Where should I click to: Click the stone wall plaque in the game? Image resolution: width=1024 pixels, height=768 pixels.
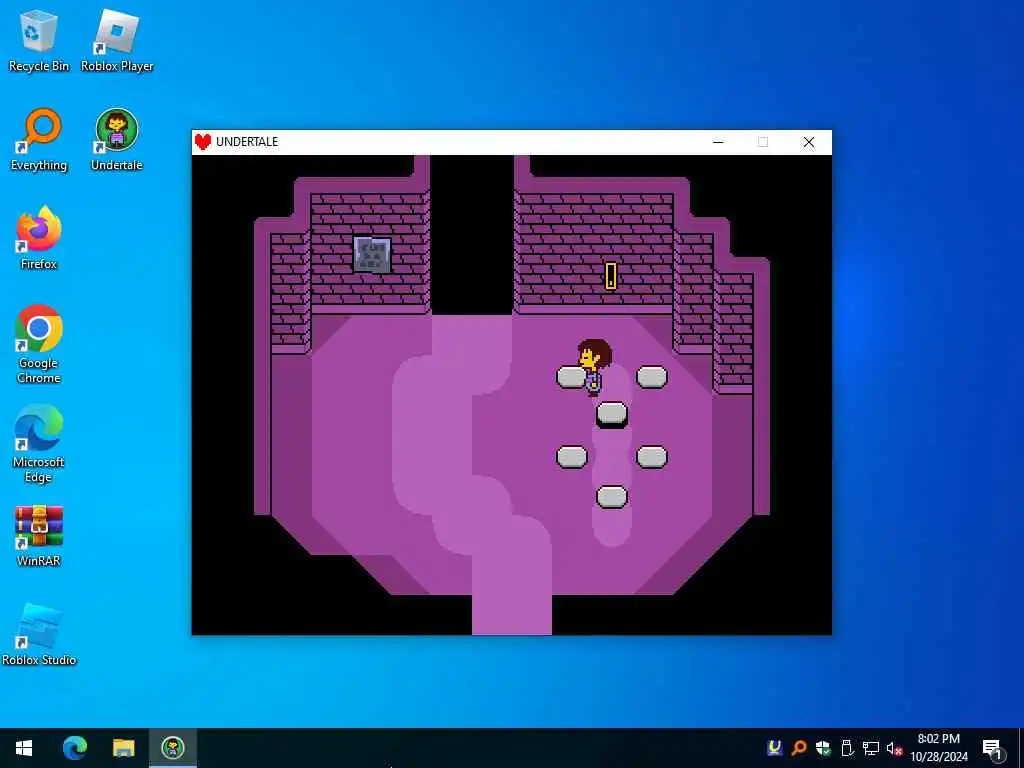point(372,255)
